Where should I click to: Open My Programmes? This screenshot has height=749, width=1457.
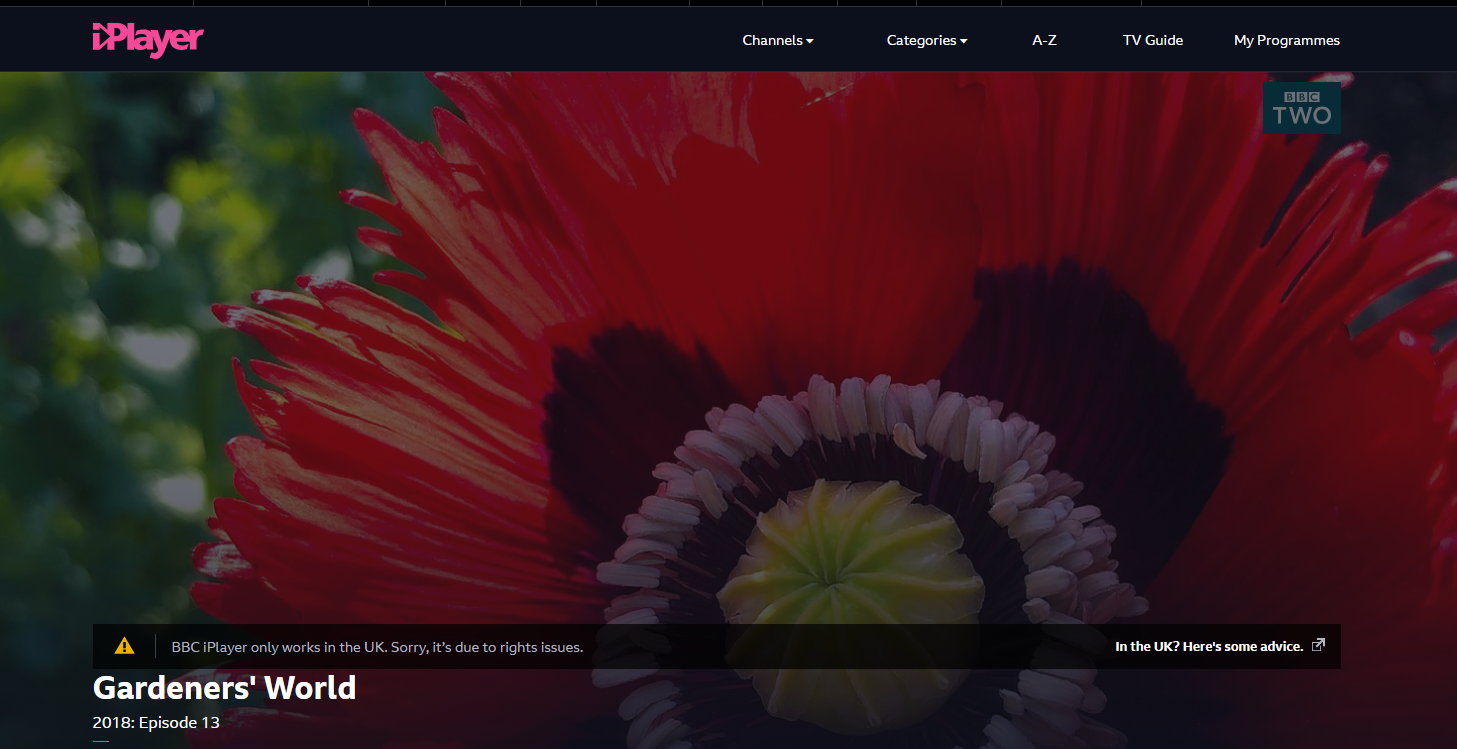1287,41
